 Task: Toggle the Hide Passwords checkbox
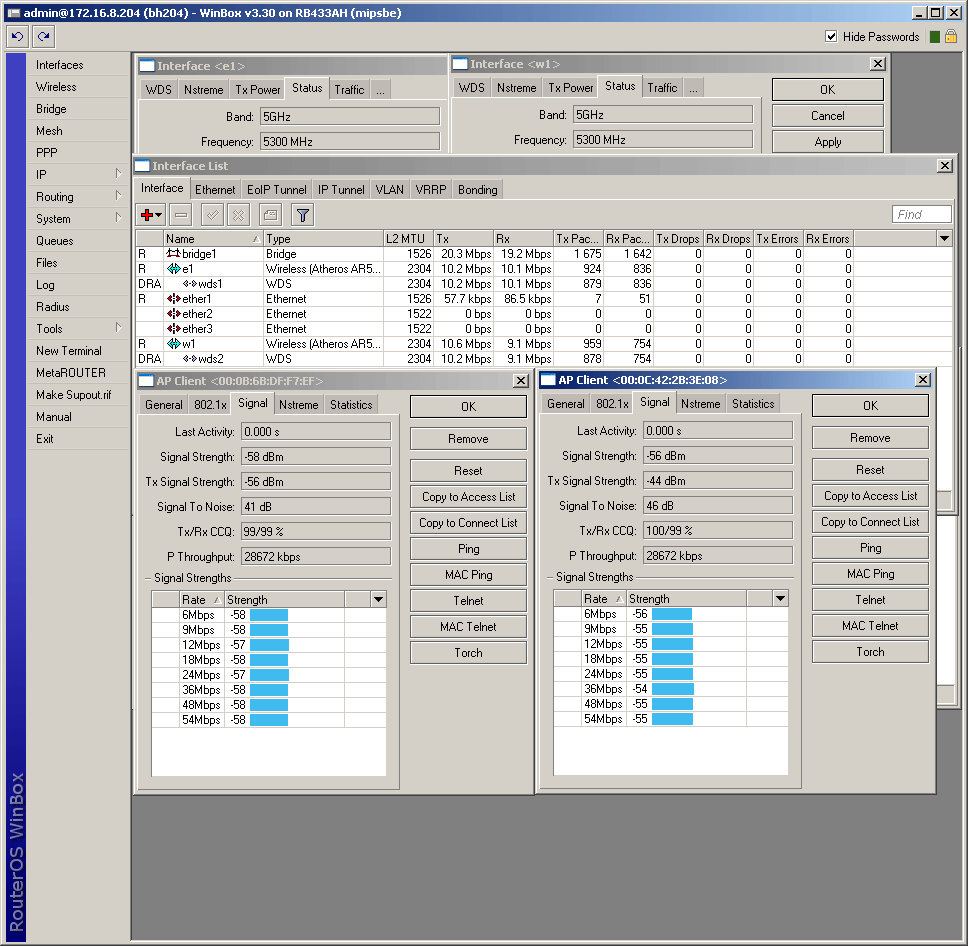click(831, 37)
